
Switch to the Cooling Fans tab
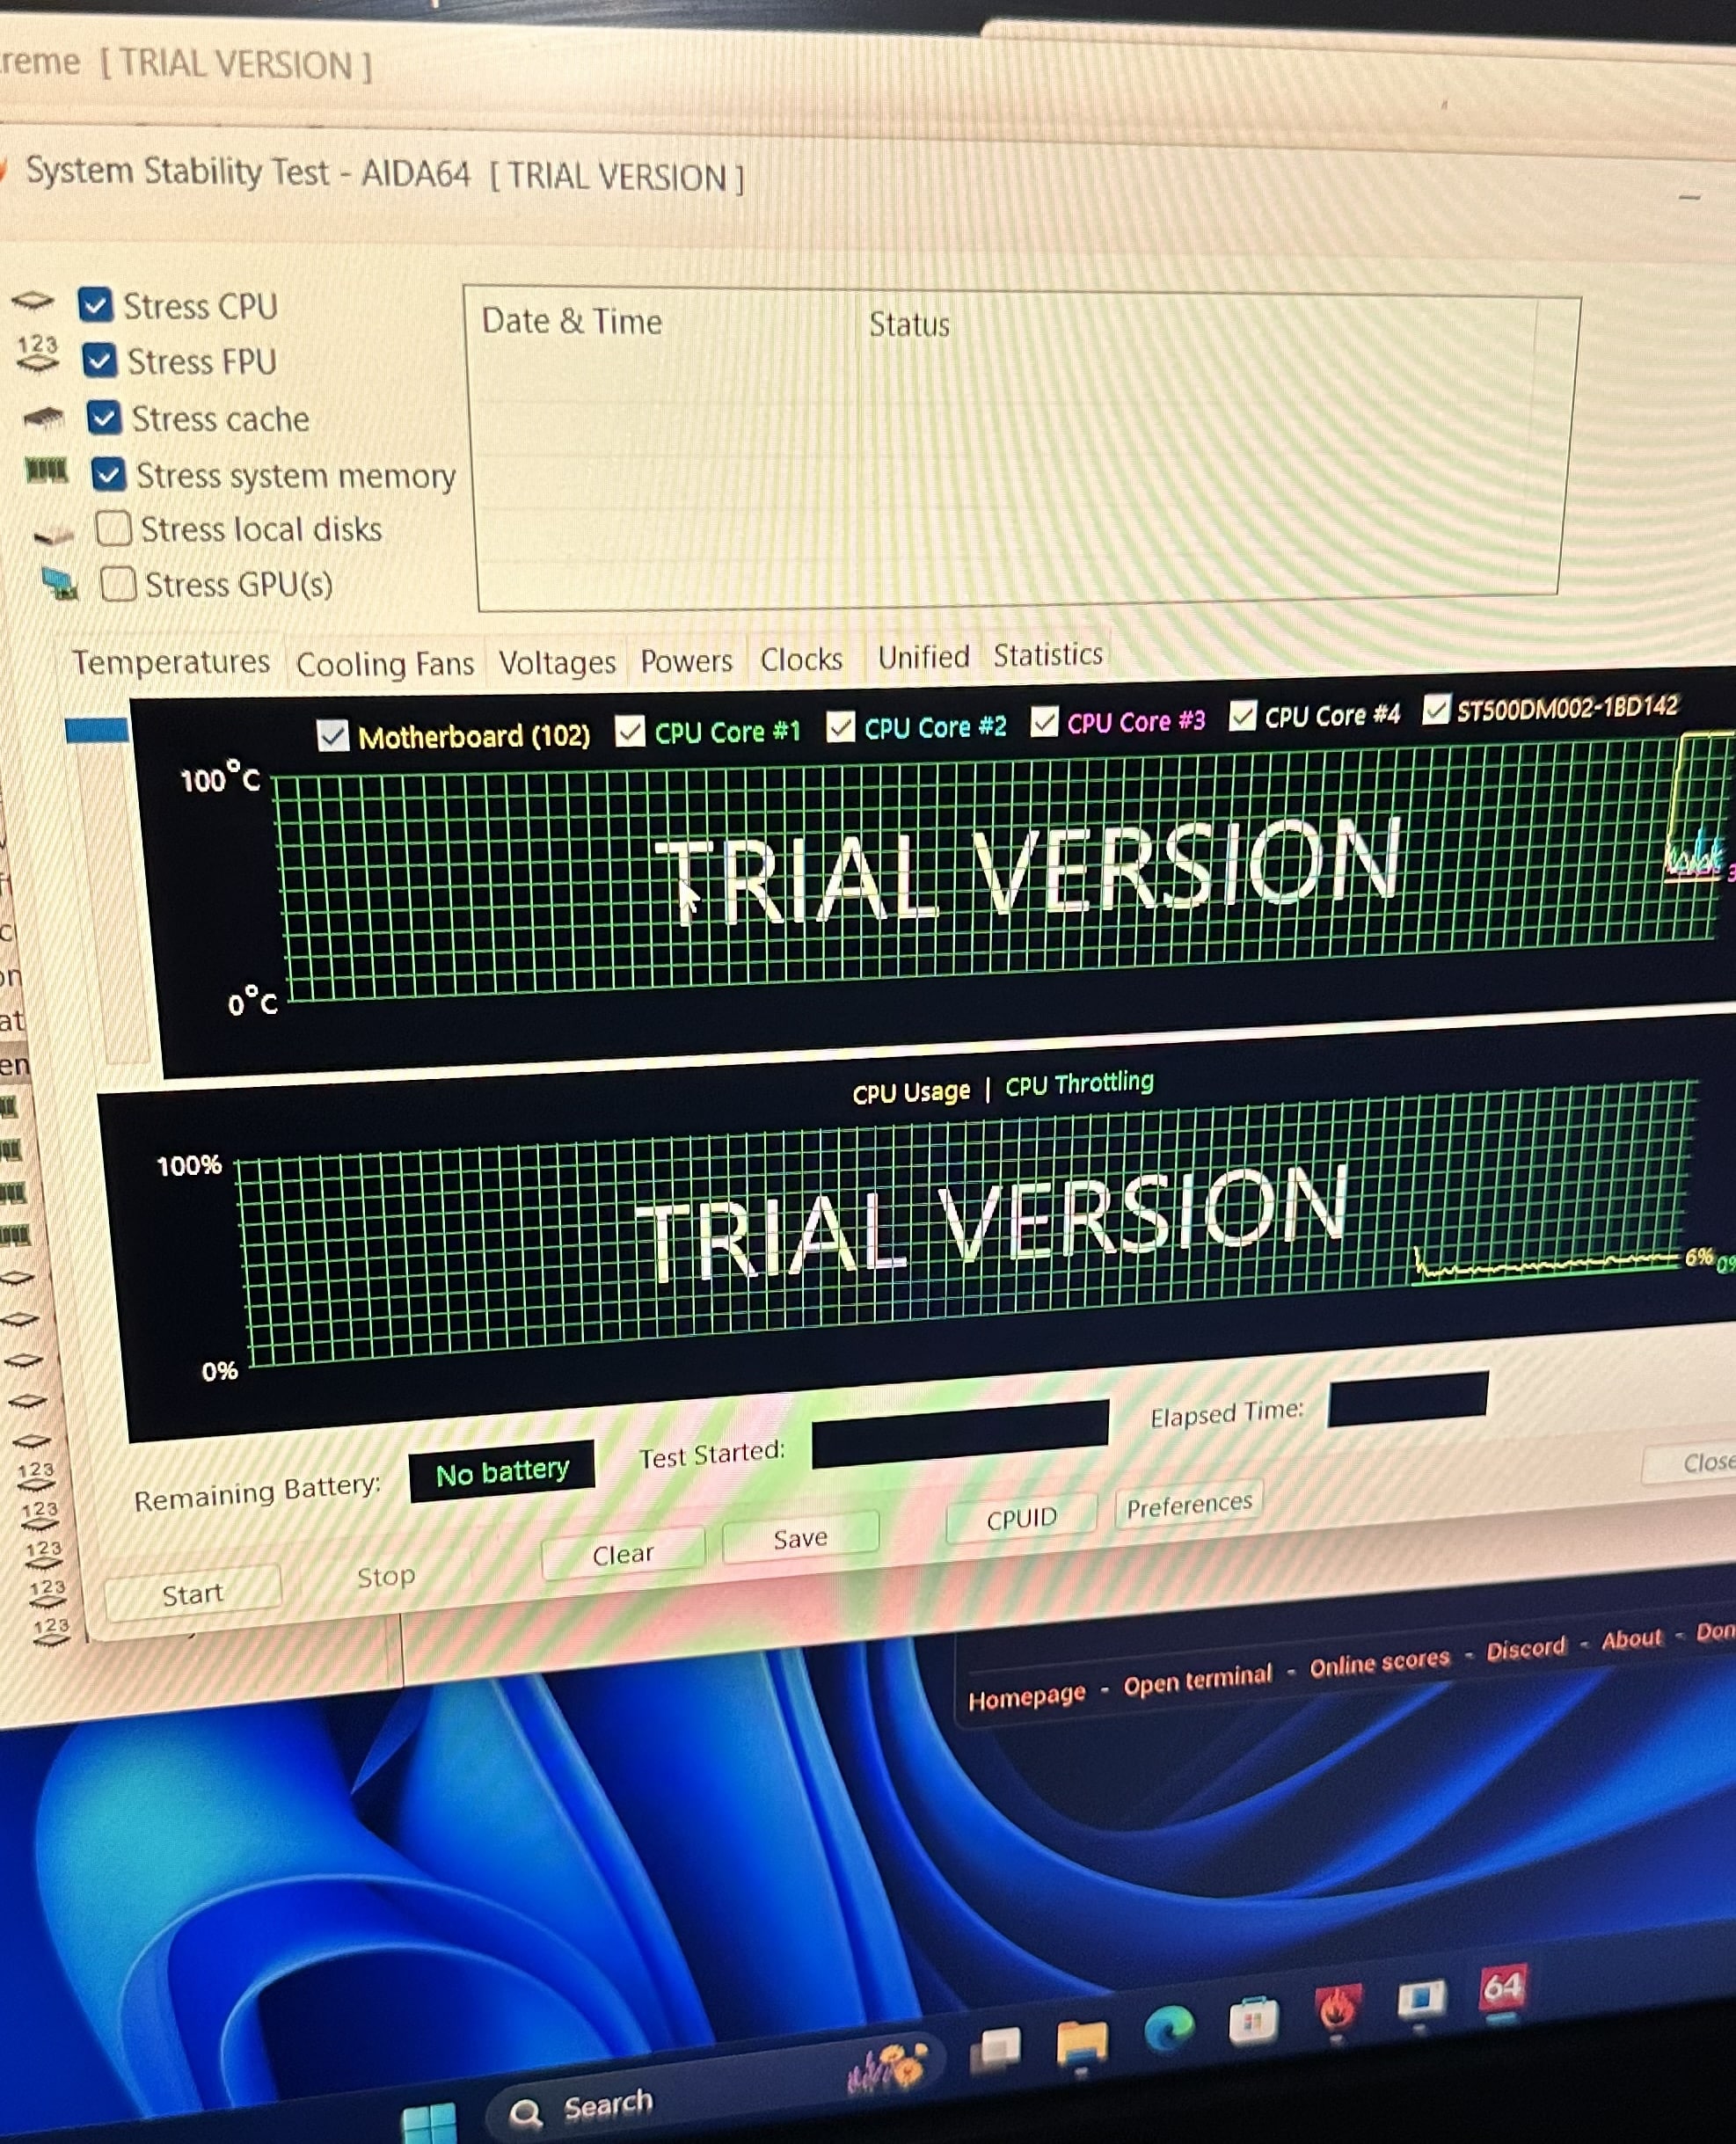(x=384, y=664)
